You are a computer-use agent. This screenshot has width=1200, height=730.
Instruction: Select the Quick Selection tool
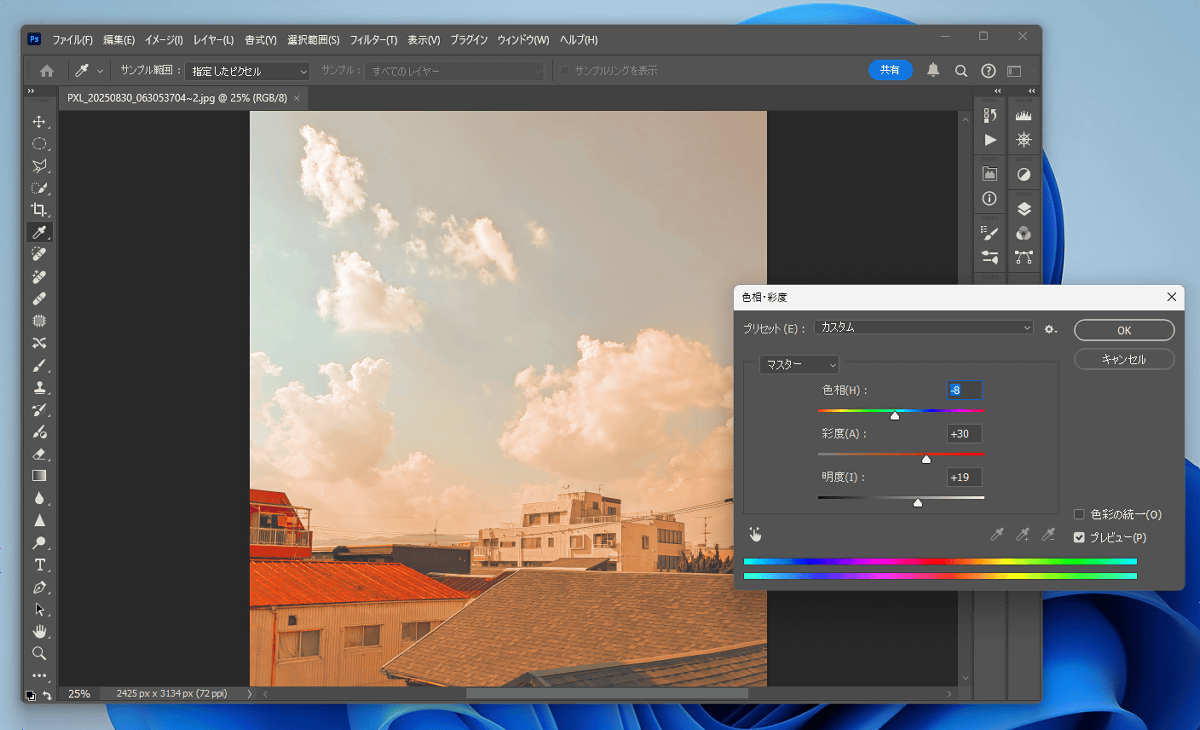coord(40,188)
